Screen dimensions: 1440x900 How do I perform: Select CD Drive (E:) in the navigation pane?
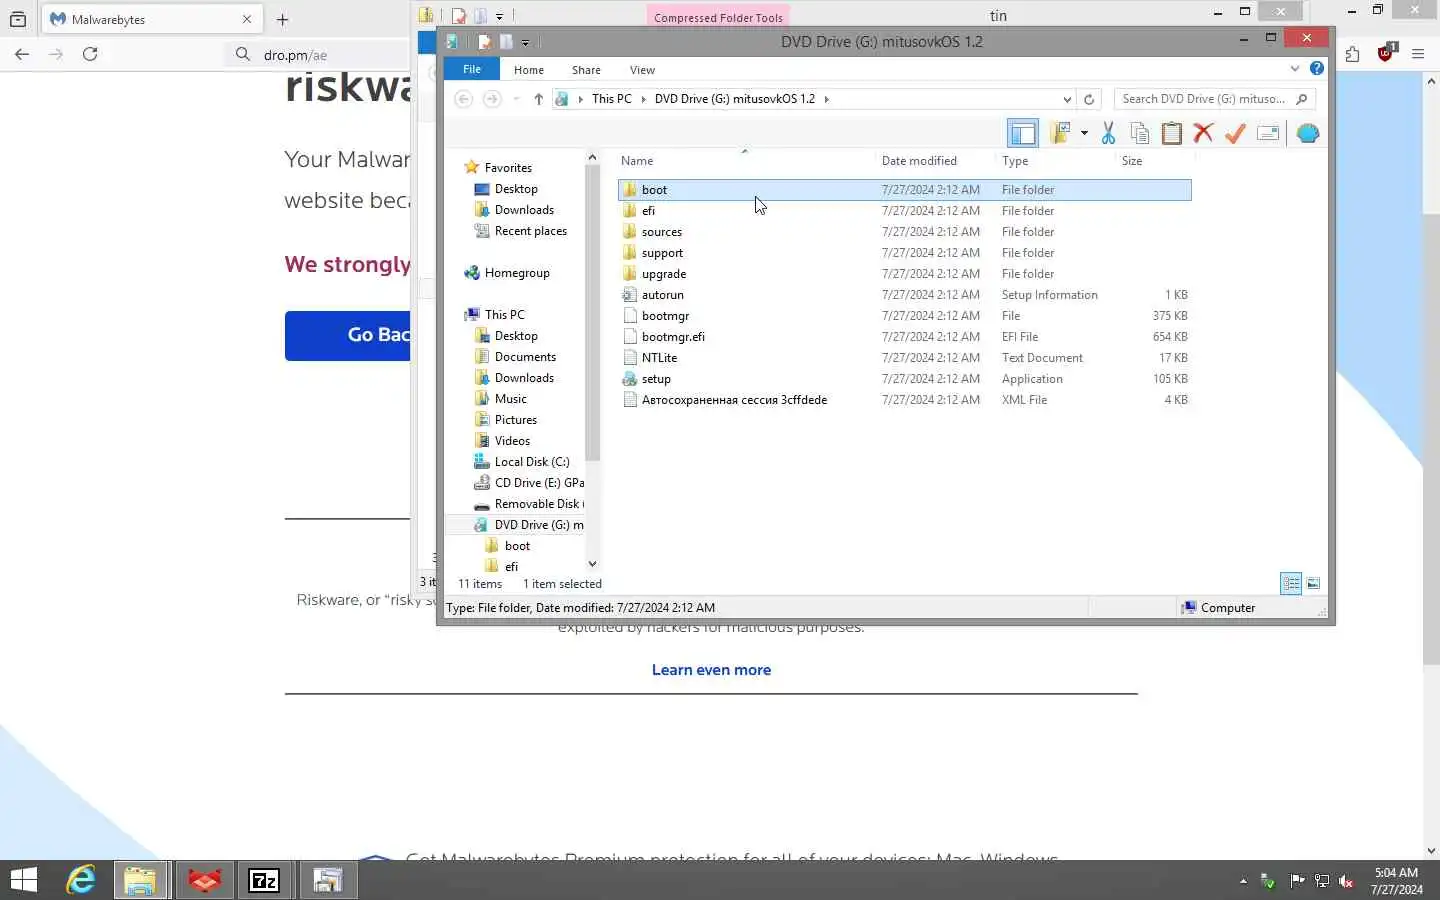[538, 483]
